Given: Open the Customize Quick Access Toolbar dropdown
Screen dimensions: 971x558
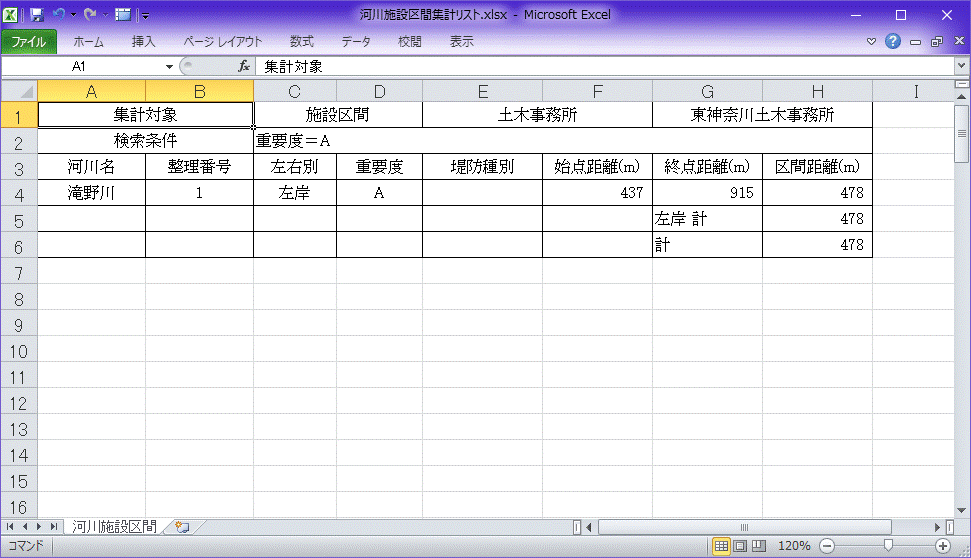Looking at the screenshot, I should (146, 16).
